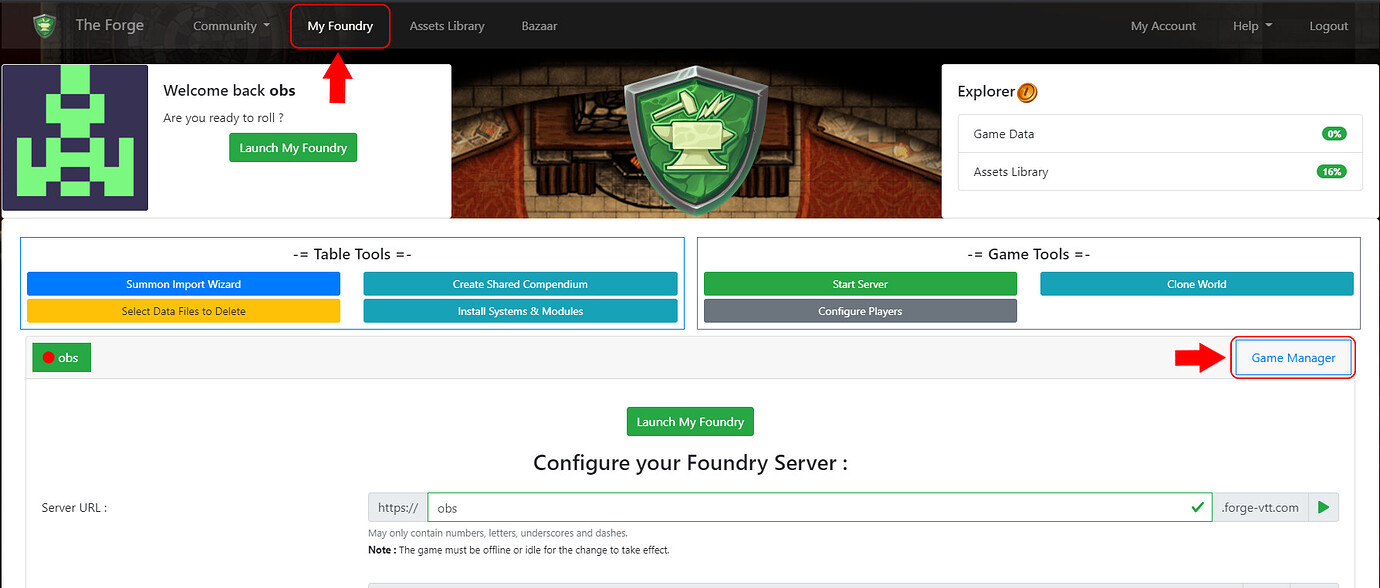1380x588 pixels.
Task: Switch to the My Foundry tab
Action: pos(340,26)
